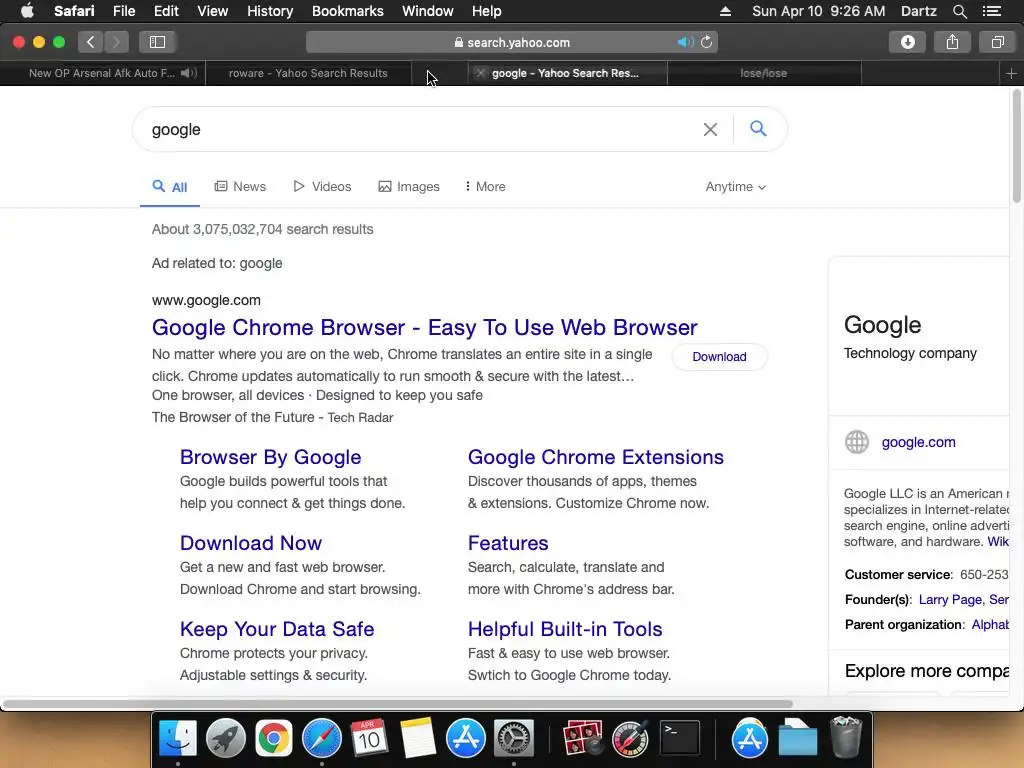The height and width of the screenshot is (768, 1024).
Task: Reload the page with refresh icon
Action: click(706, 42)
